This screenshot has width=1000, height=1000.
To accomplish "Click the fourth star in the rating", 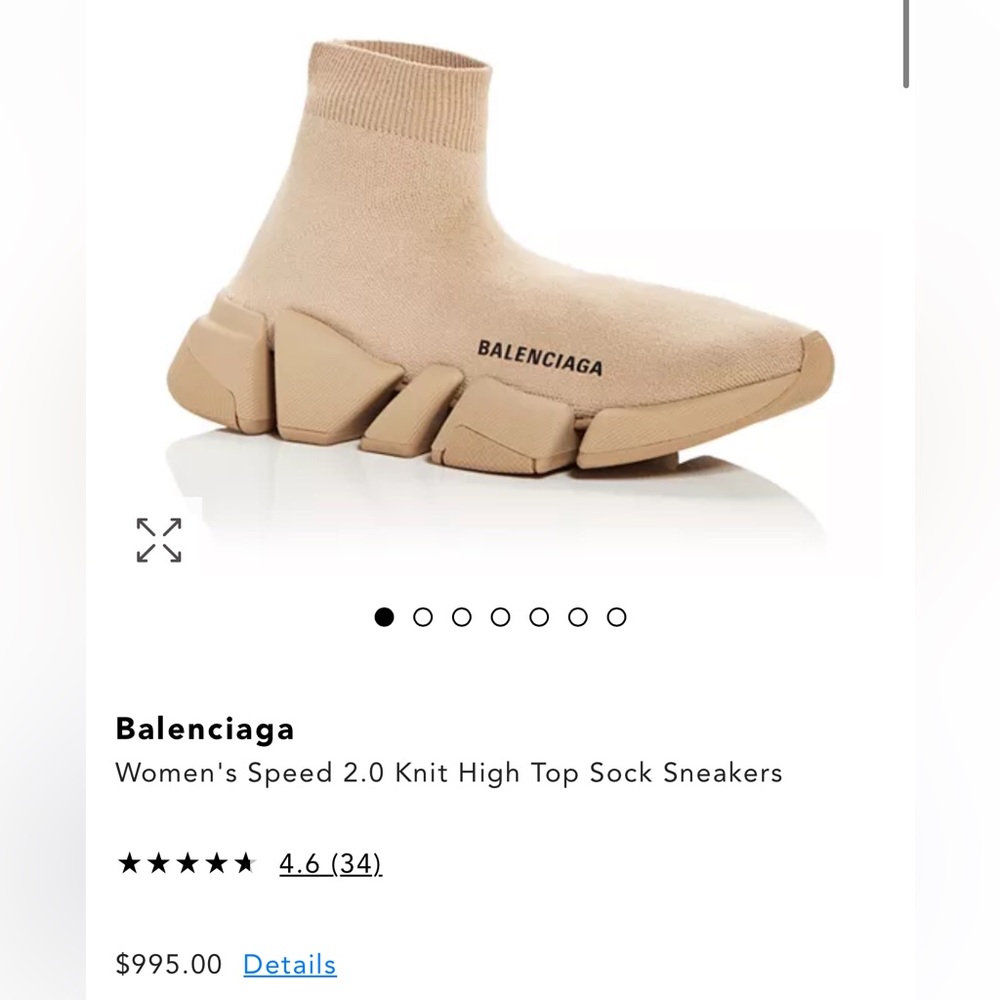I will point(218,861).
